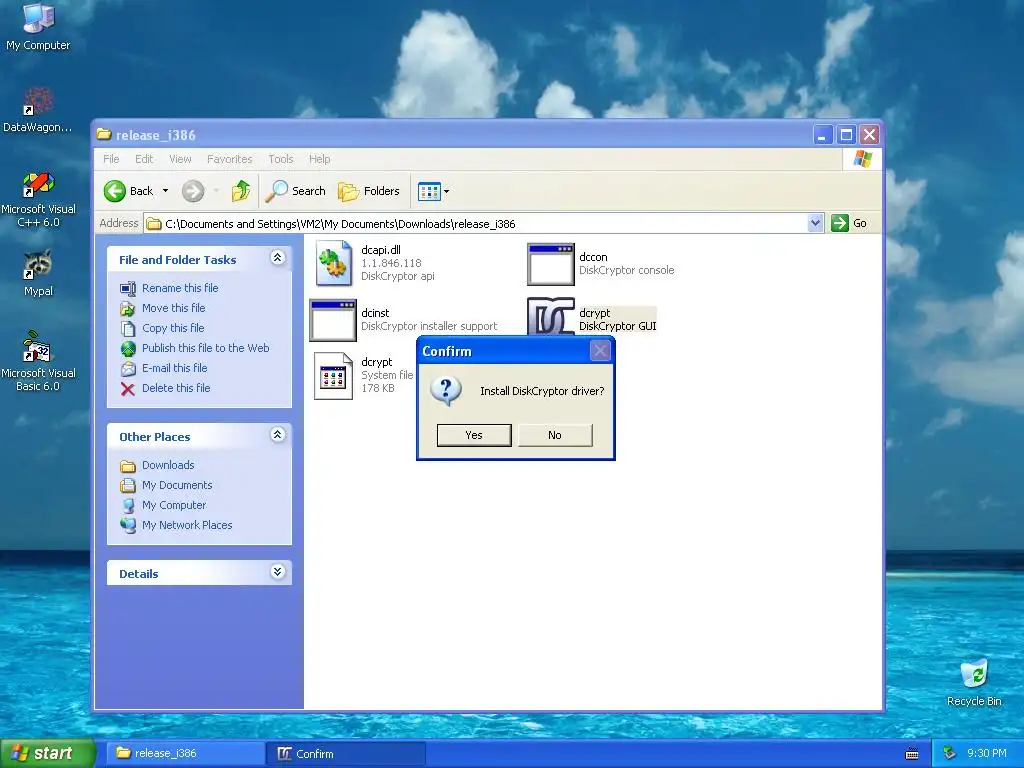Open the Favorites menu

(x=229, y=159)
